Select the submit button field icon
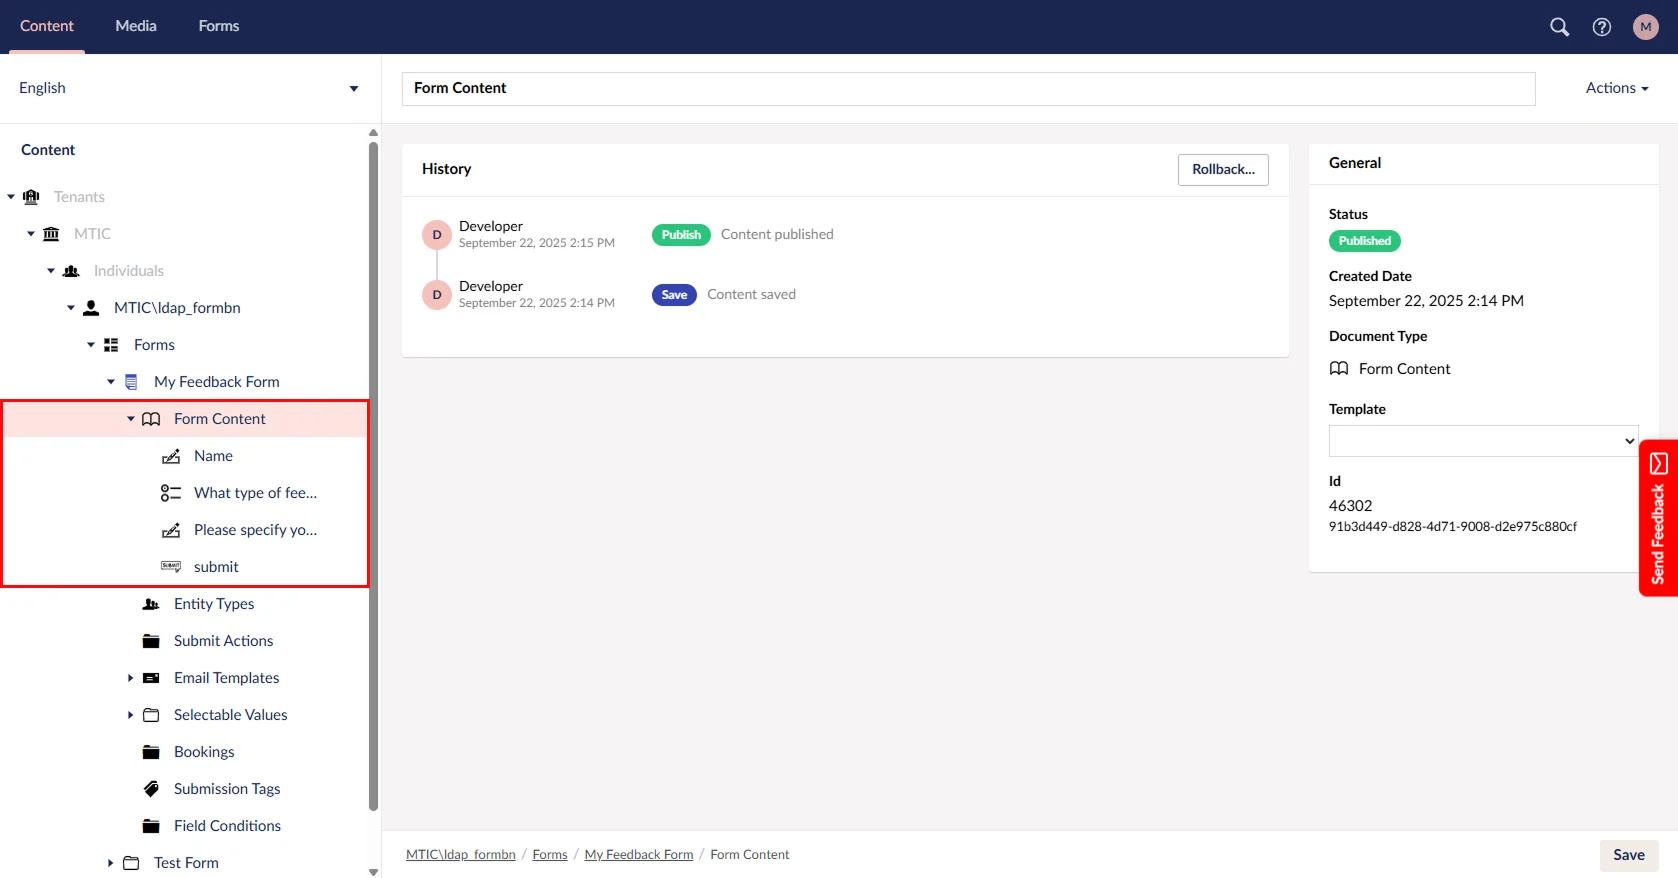Screen dimensions: 1678x878 pos(171,567)
